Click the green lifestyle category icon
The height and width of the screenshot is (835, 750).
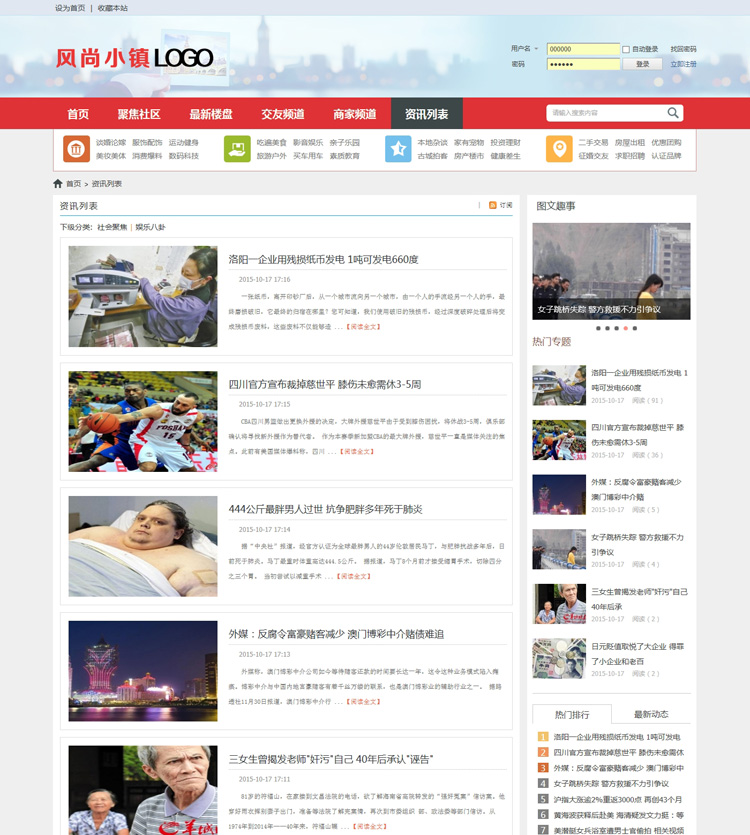point(237,149)
